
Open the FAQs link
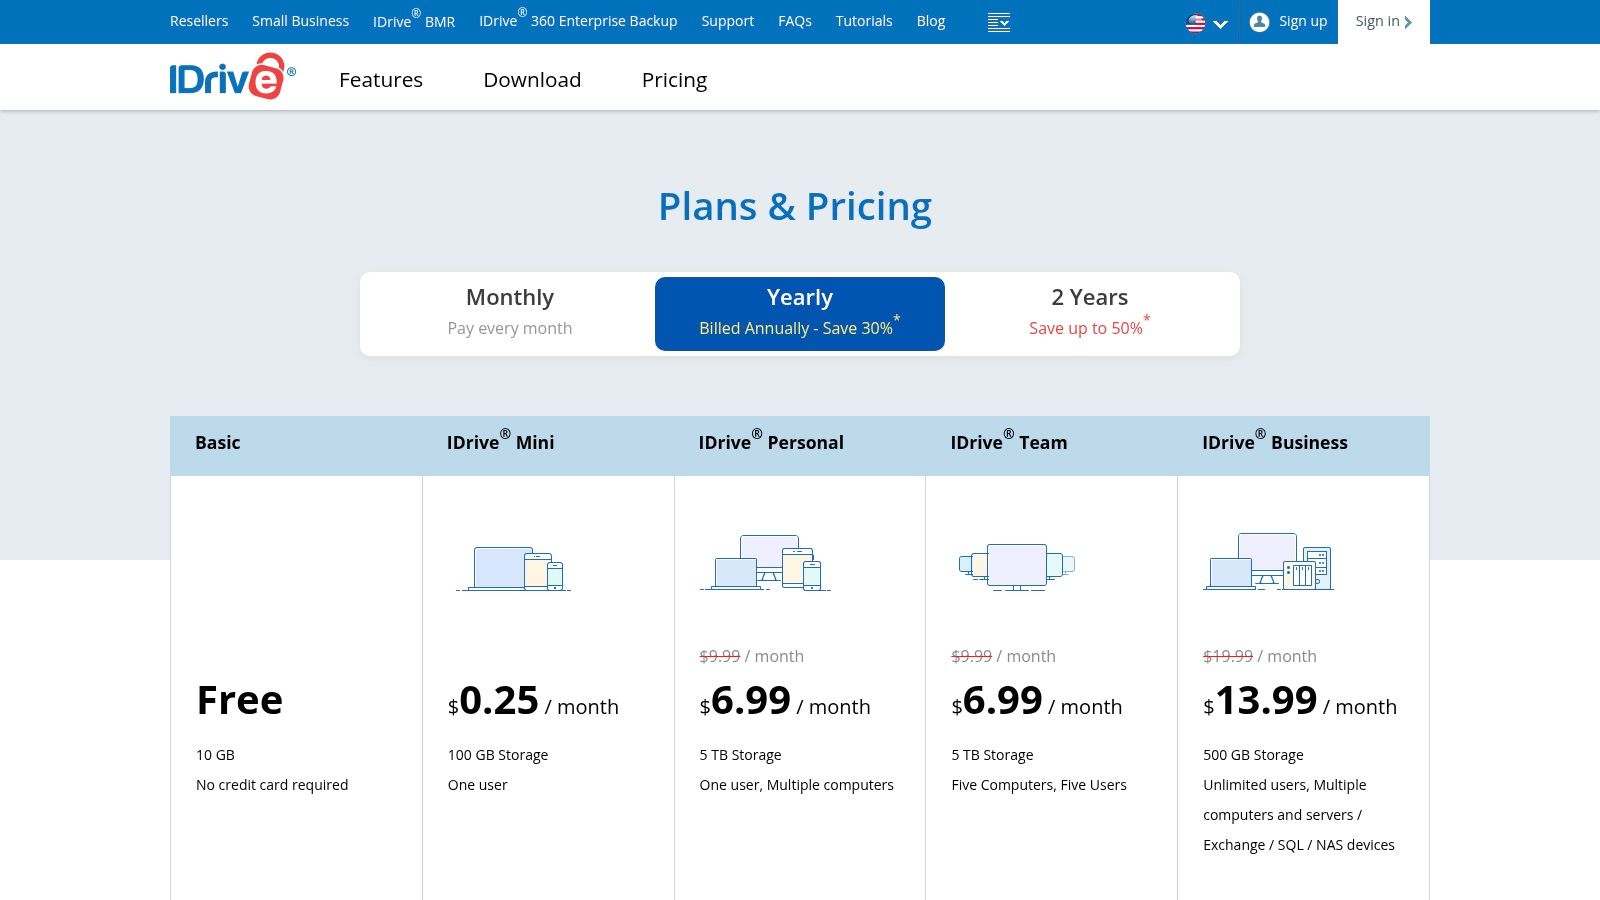pyautogui.click(x=795, y=21)
